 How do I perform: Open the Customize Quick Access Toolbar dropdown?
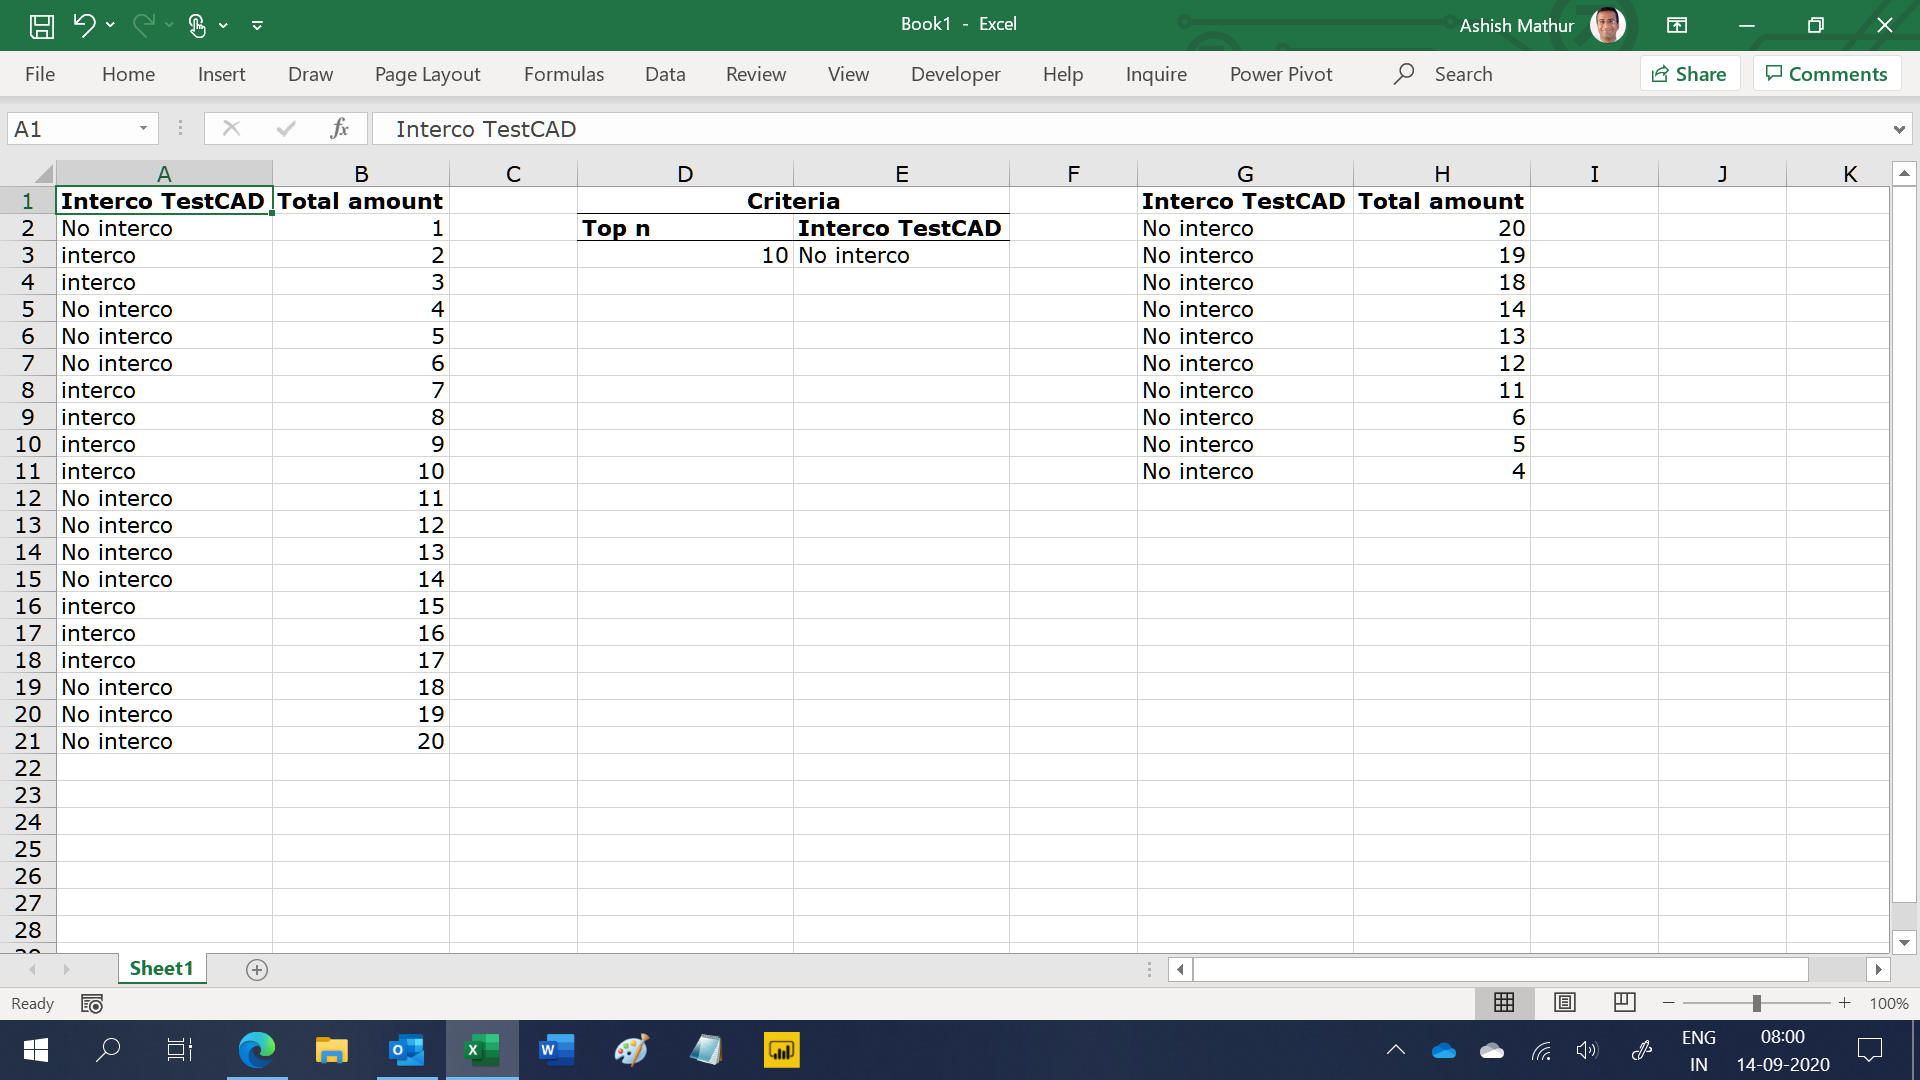(x=257, y=25)
